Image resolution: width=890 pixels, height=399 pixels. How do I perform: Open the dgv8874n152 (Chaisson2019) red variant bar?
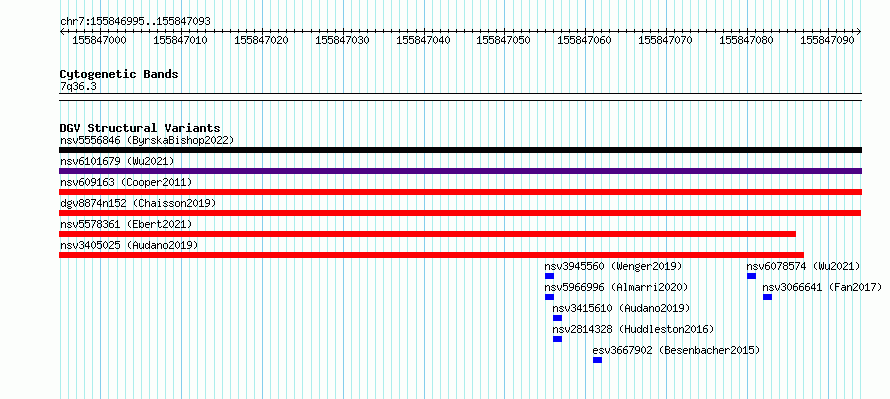pos(460,213)
